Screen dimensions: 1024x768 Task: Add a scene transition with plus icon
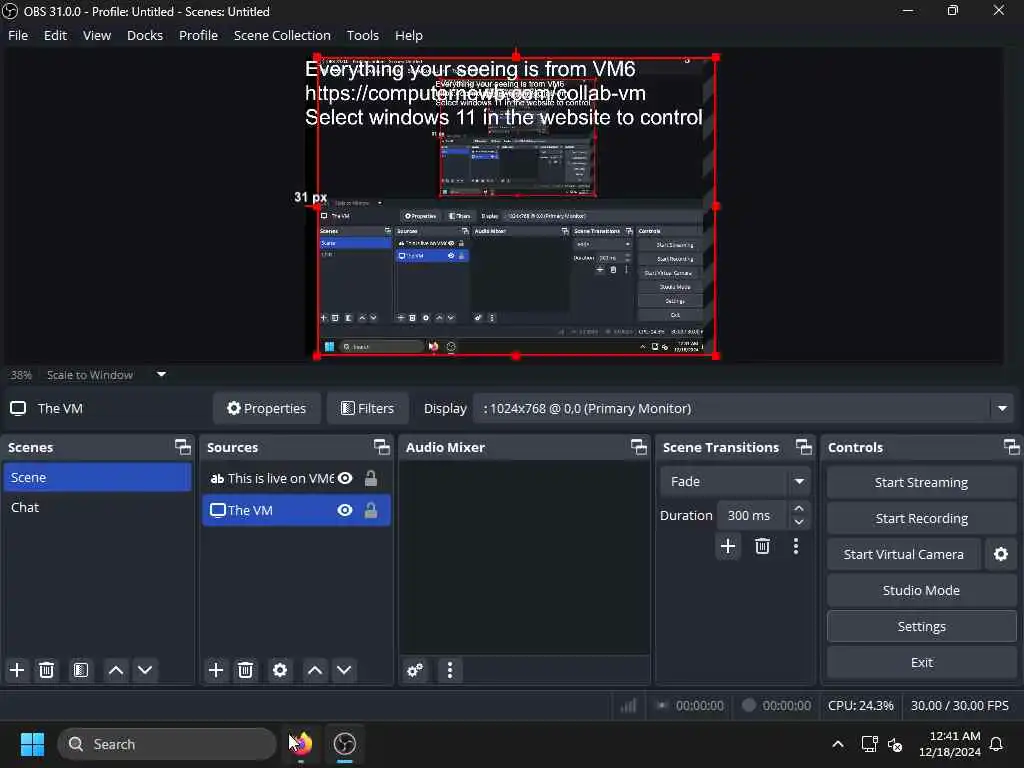click(x=728, y=546)
